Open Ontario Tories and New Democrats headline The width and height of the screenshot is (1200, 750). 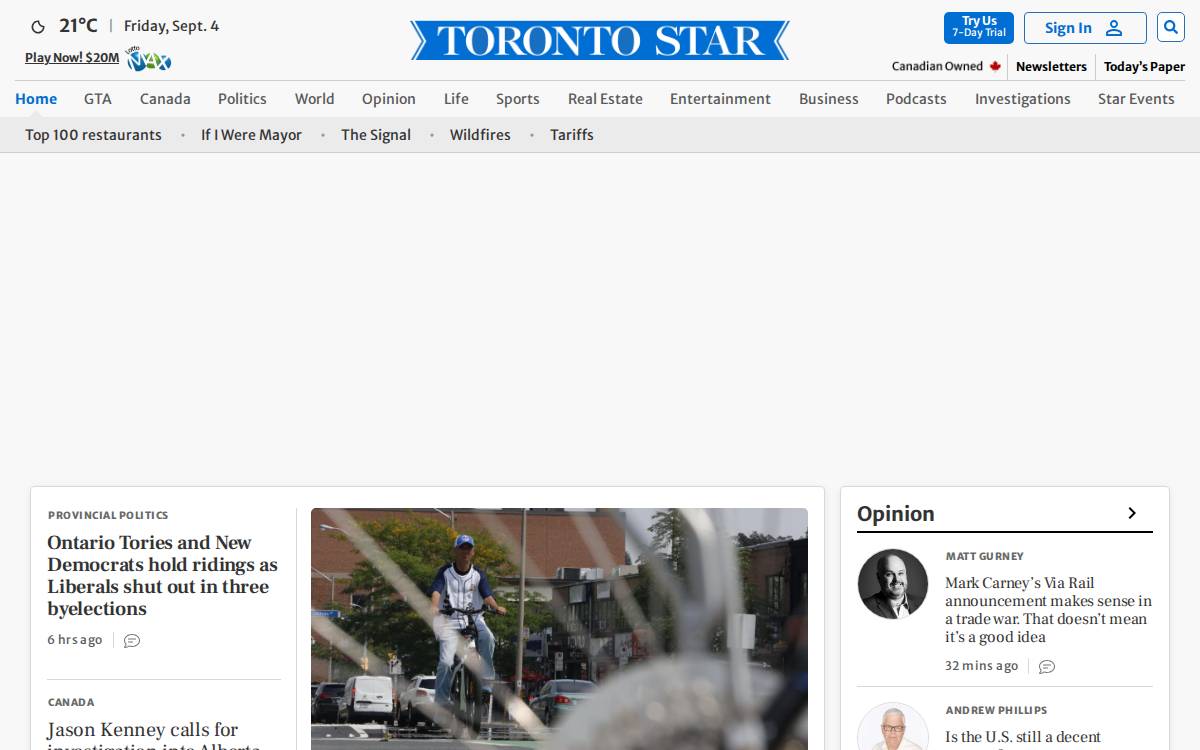(x=162, y=576)
